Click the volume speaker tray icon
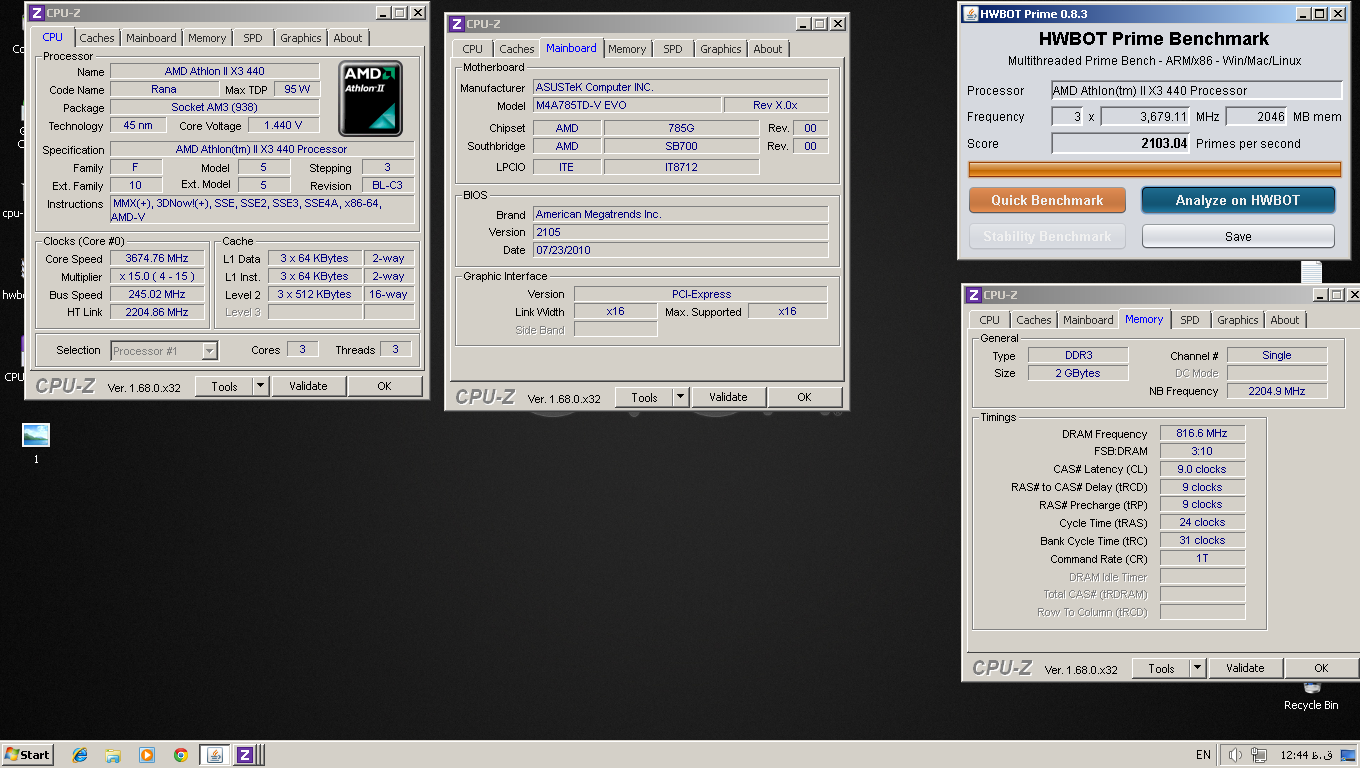This screenshot has height=768, width=1360. coord(1235,755)
